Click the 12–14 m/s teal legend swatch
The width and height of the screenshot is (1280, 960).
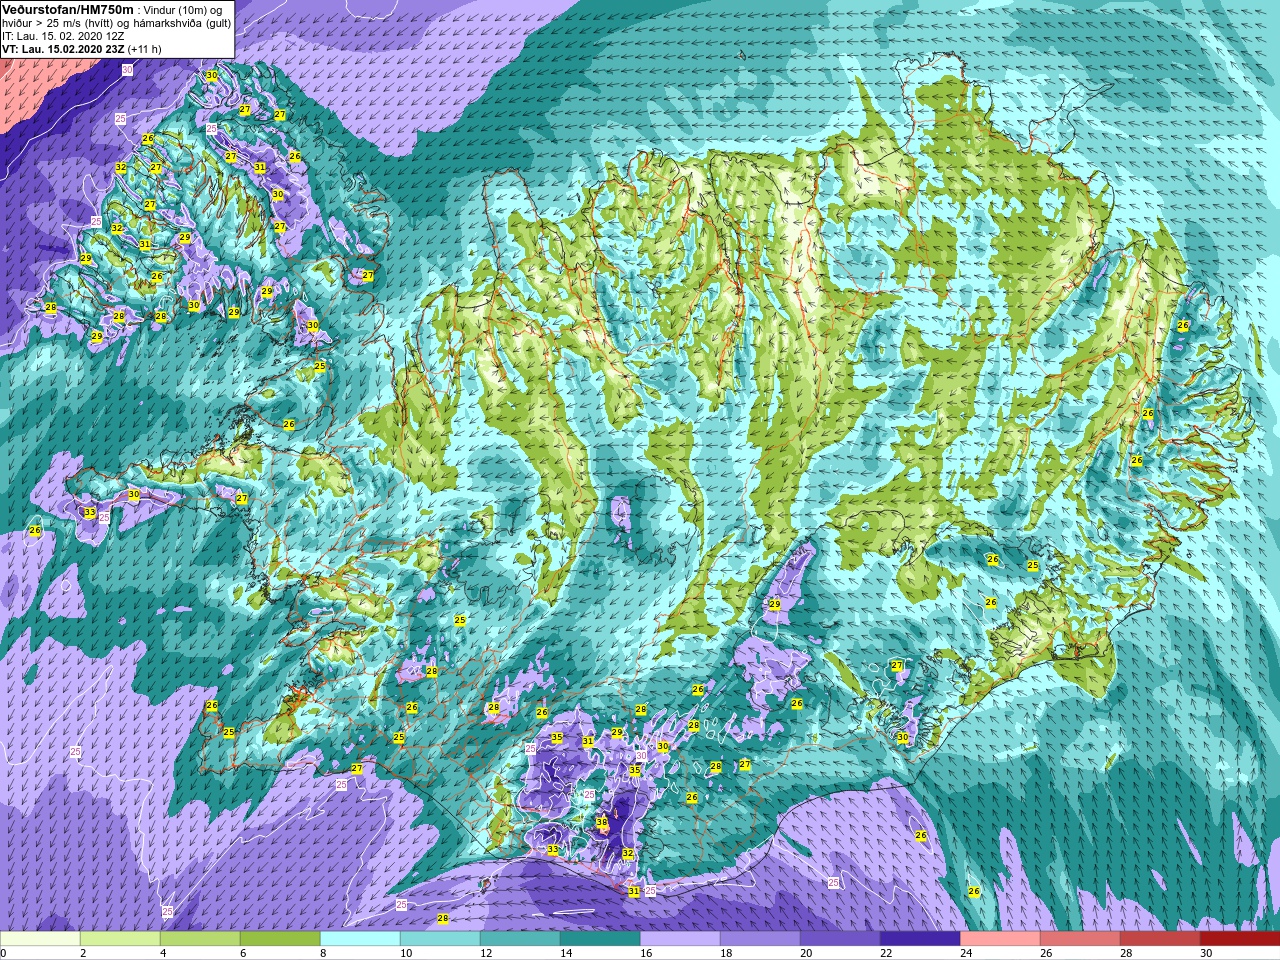tap(520, 939)
